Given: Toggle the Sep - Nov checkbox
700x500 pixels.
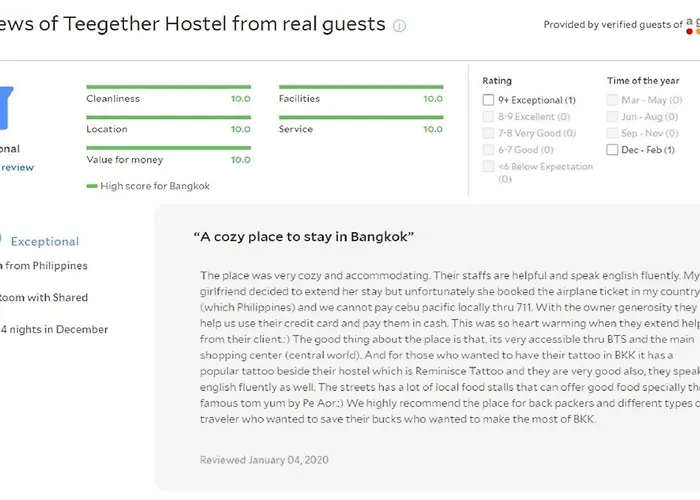Looking at the screenshot, I should pos(612,133).
